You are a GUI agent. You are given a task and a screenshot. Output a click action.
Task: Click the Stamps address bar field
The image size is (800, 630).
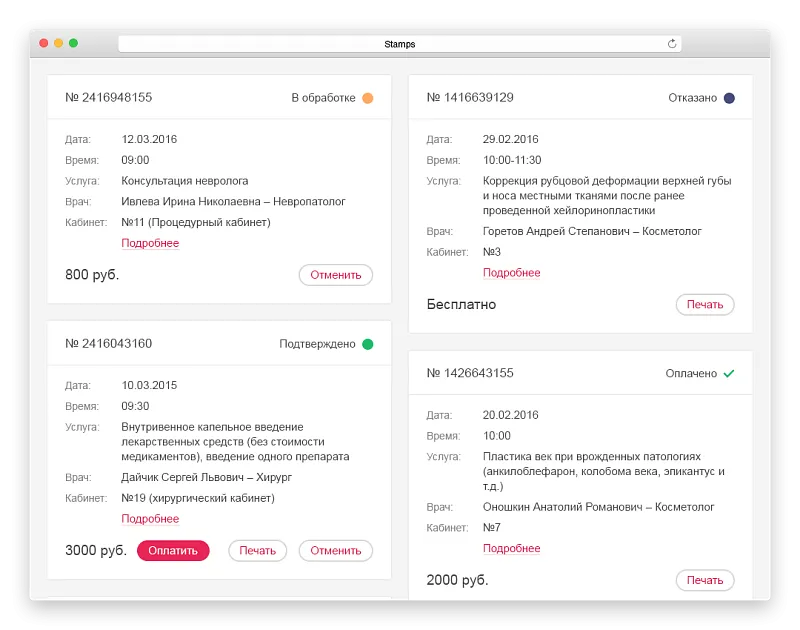point(399,44)
